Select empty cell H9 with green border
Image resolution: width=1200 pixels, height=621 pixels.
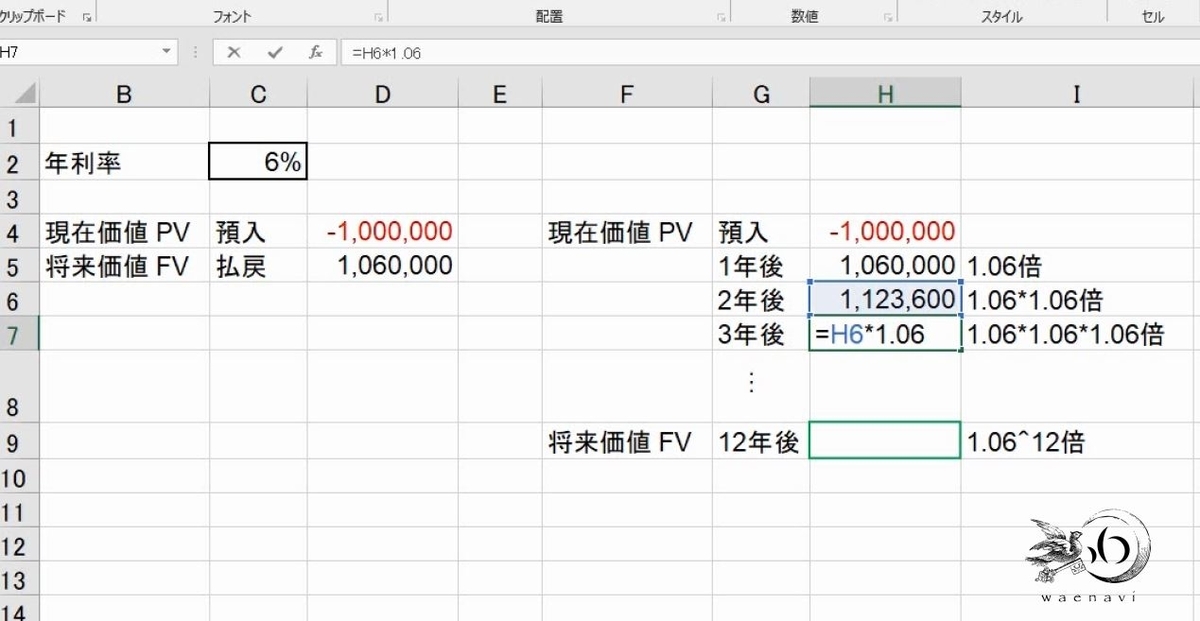coord(886,441)
